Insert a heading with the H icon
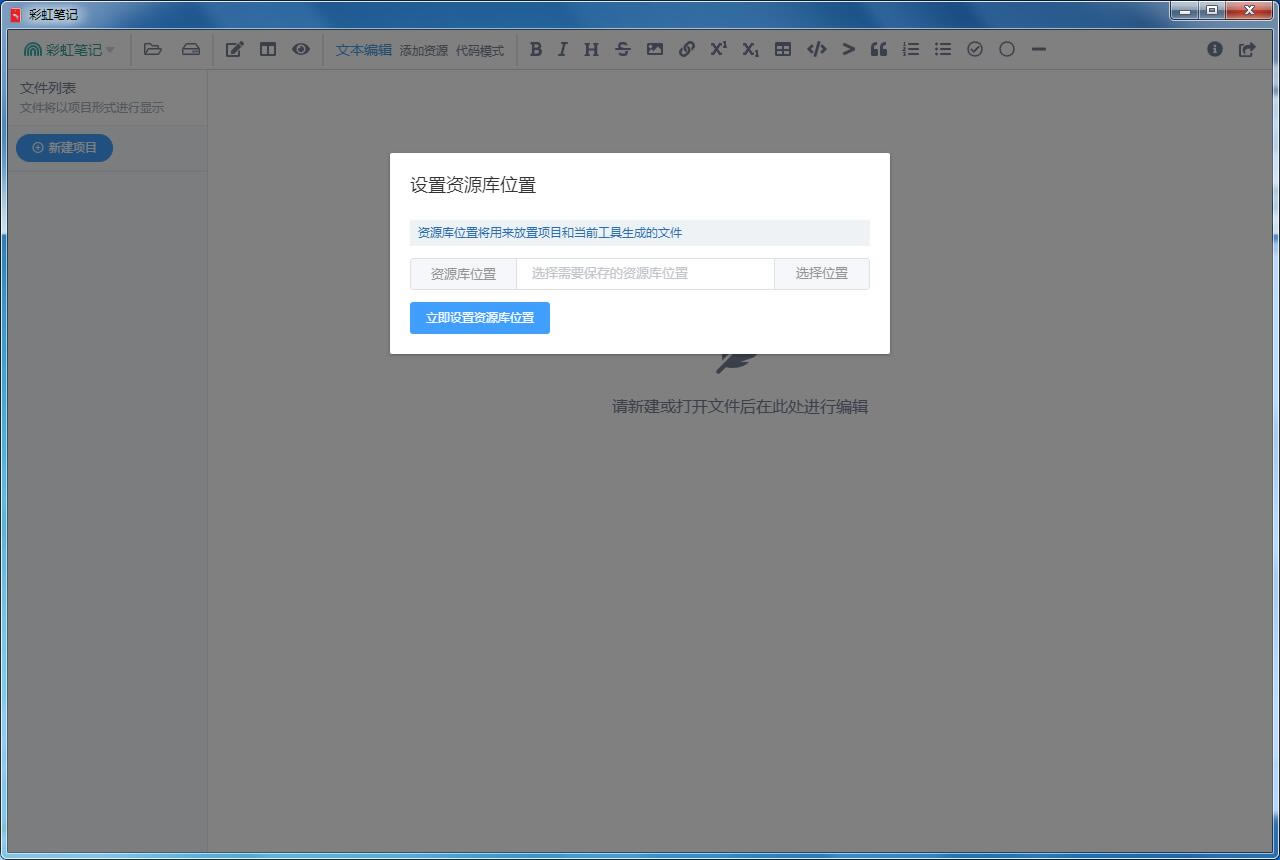1280x860 pixels. point(591,49)
